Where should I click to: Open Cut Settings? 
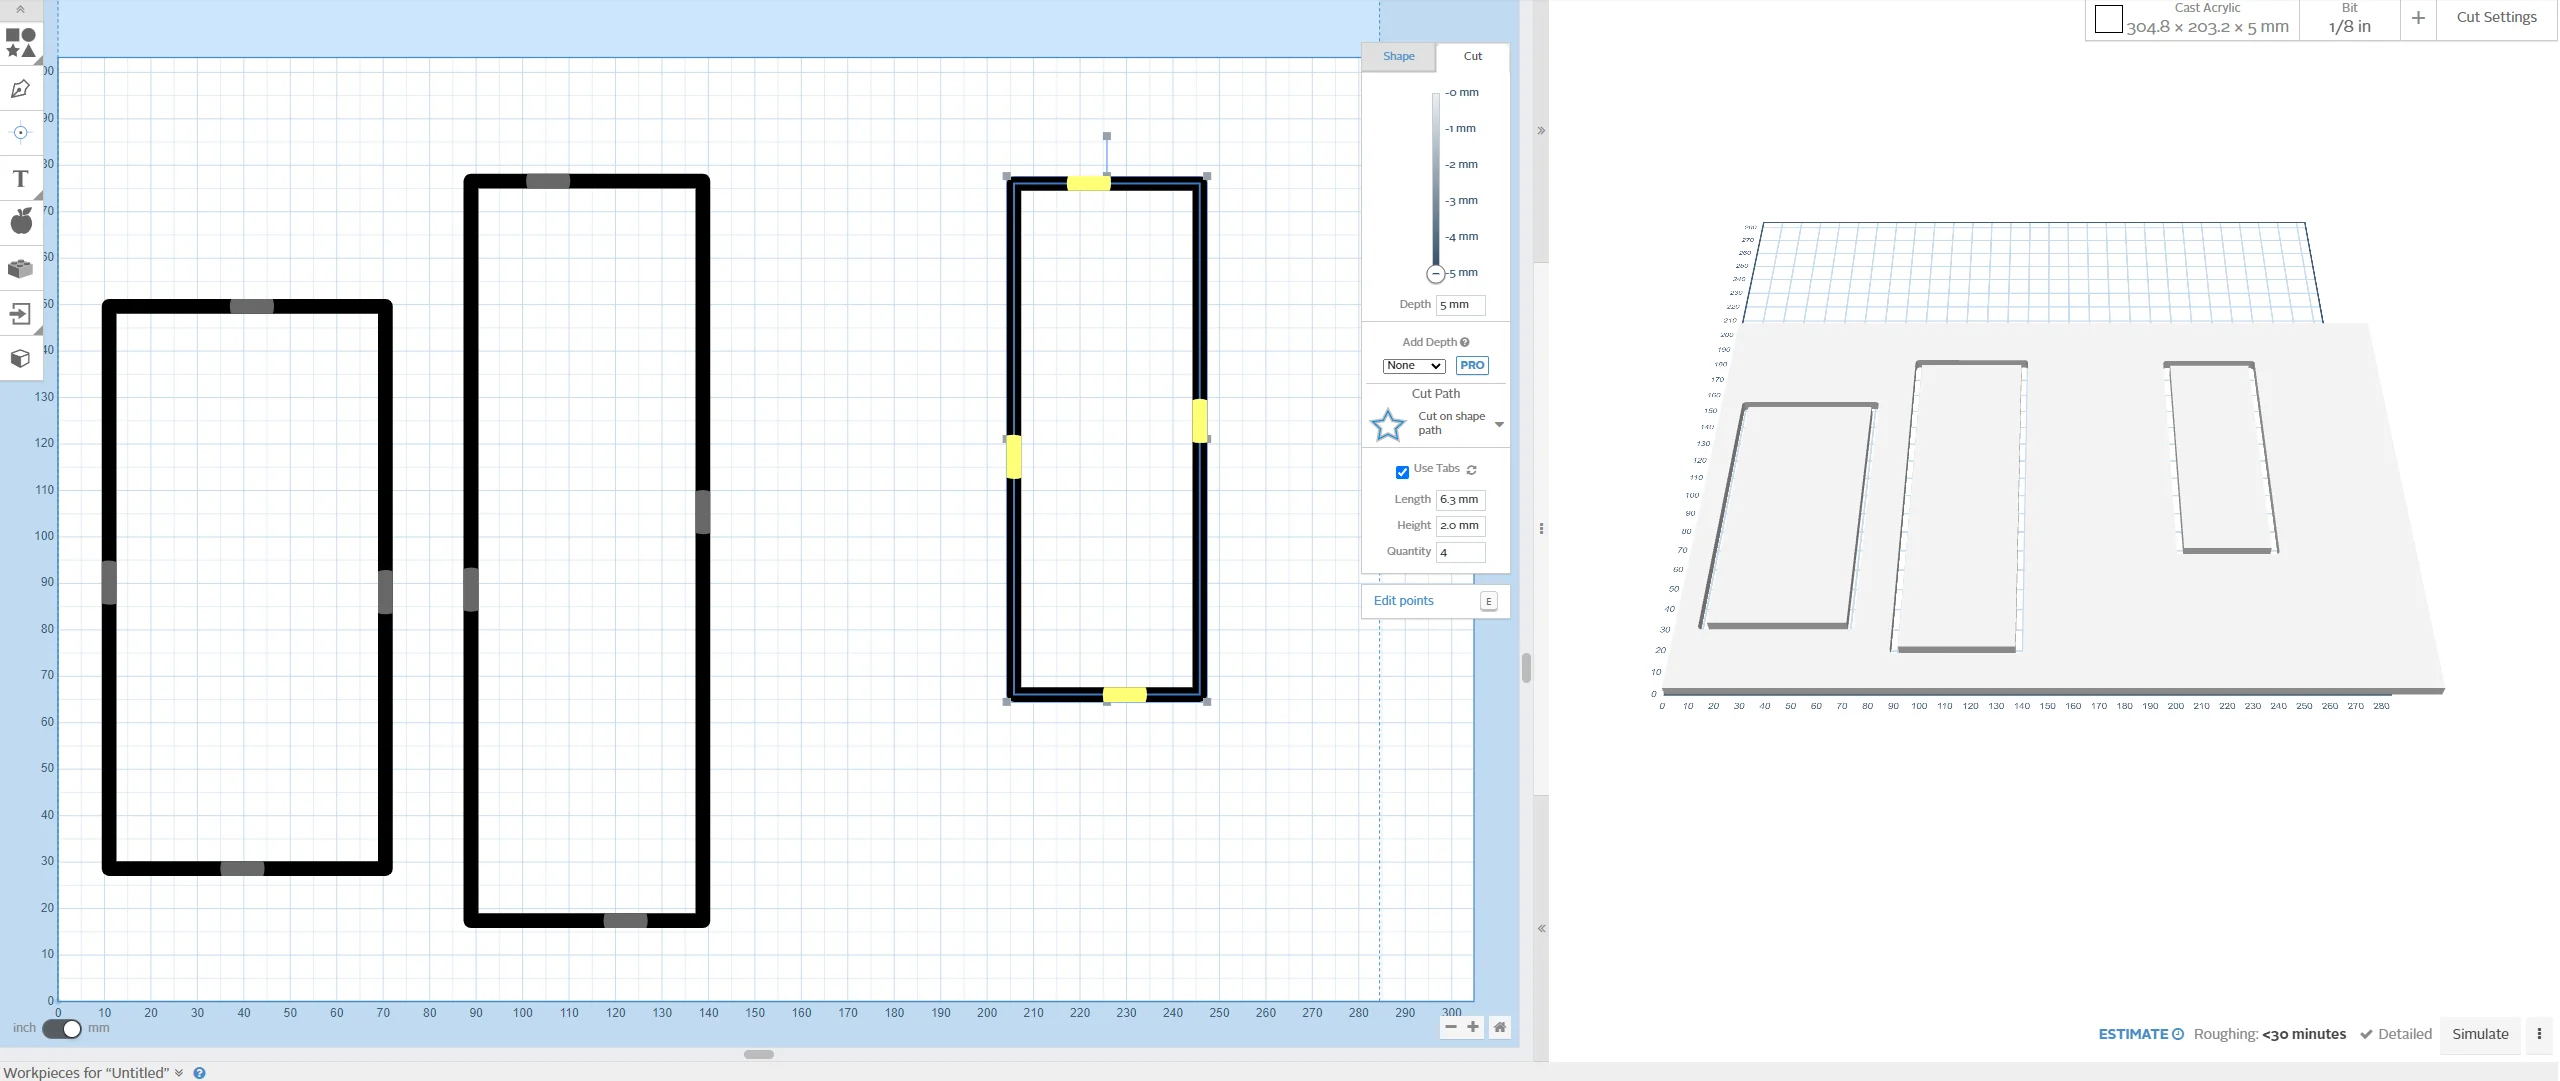click(x=2496, y=18)
